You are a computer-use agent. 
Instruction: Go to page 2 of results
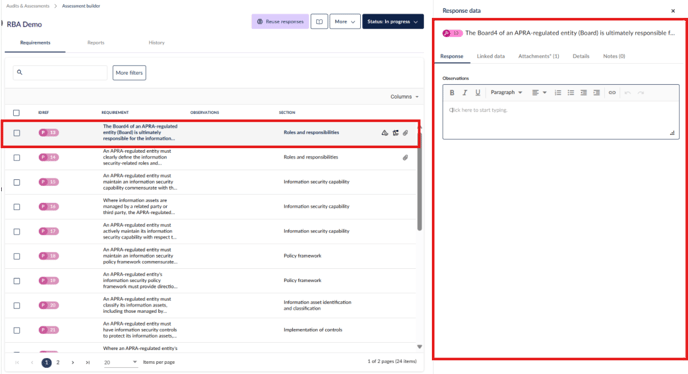[x=58, y=363]
